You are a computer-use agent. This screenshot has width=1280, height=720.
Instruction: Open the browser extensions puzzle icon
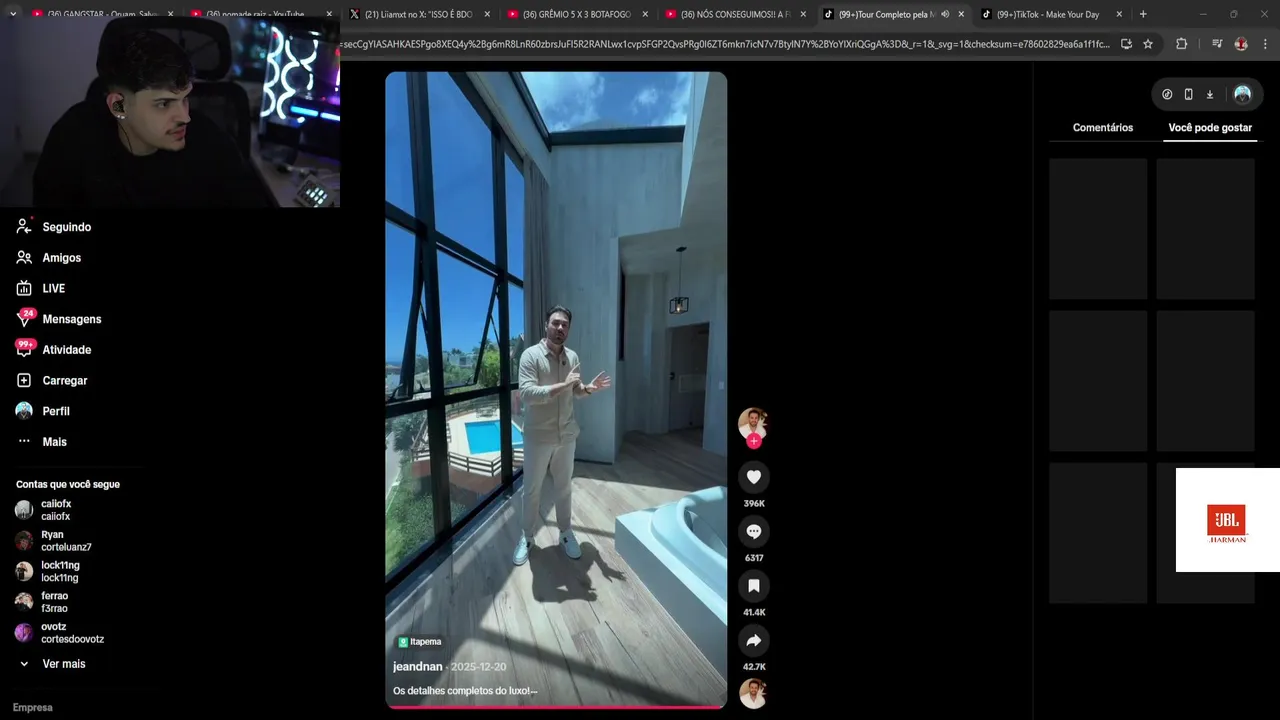[x=1182, y=44]
